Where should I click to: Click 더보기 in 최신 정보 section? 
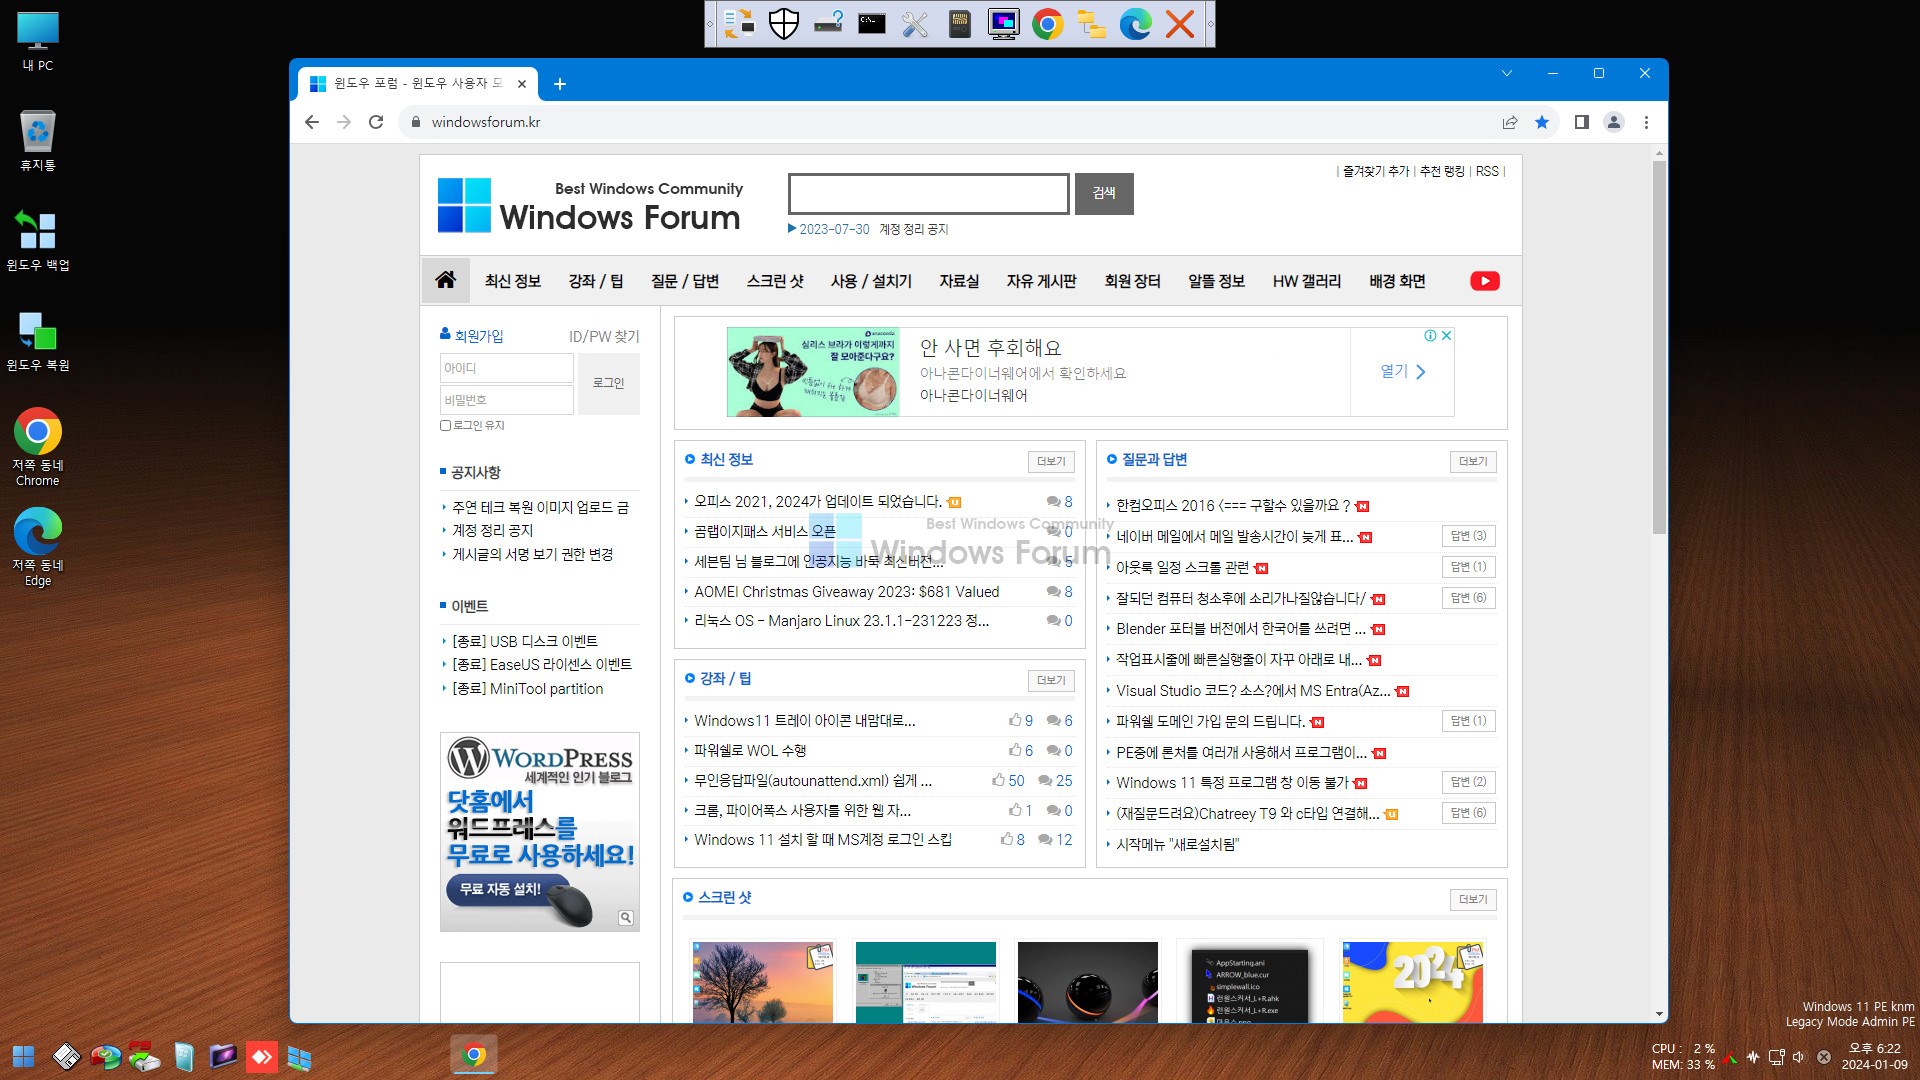(x=1051, y=461)
